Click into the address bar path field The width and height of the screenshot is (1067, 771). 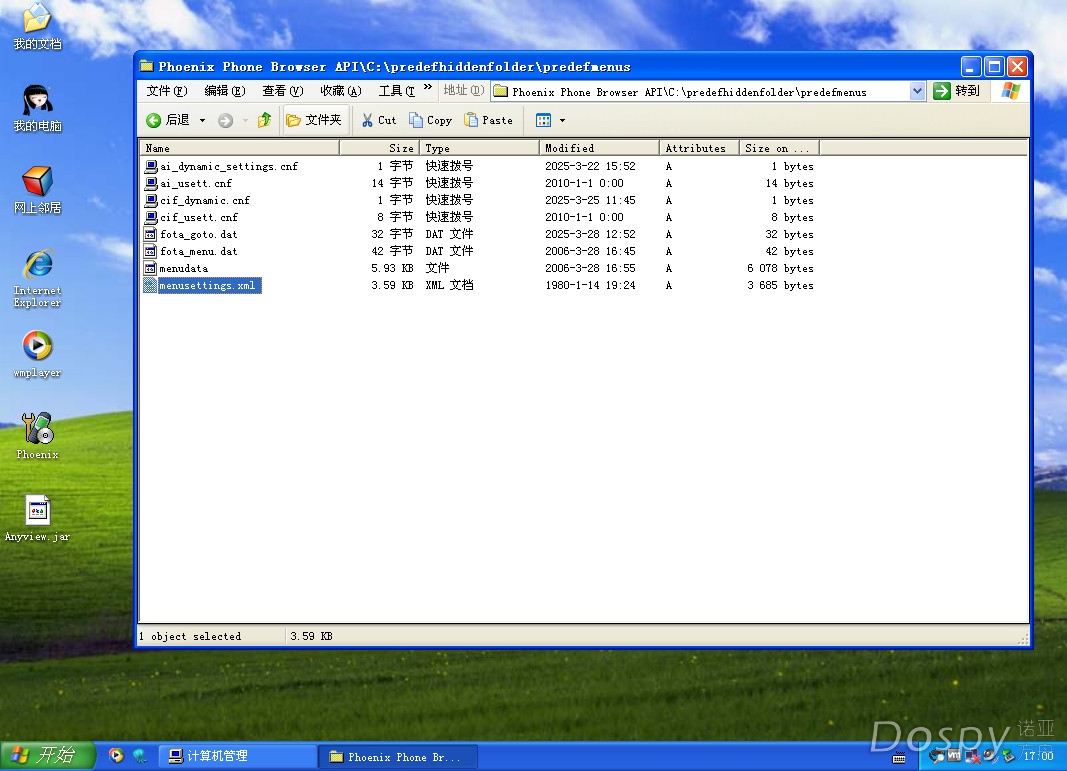click(710, 92)
